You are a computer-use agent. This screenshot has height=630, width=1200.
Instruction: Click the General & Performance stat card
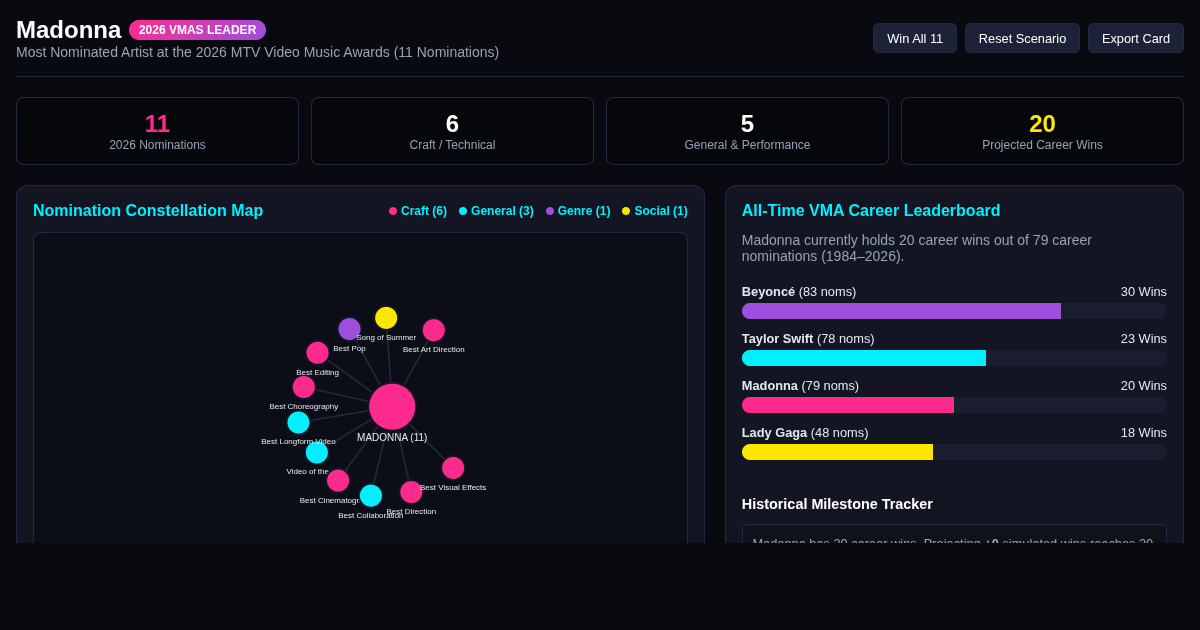tap(747, 131)
